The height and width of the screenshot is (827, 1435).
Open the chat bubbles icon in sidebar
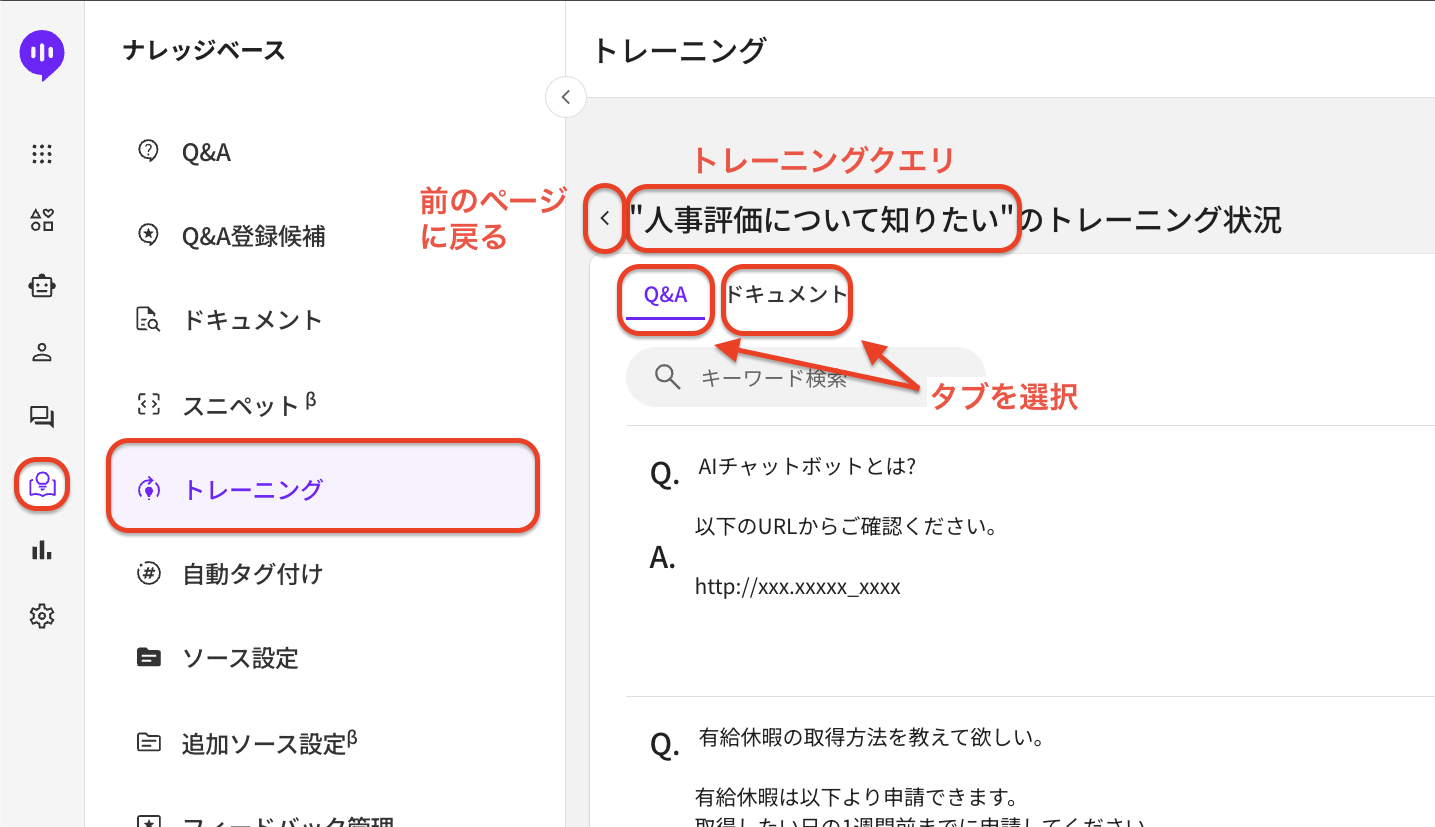click(x=42, y=418)
